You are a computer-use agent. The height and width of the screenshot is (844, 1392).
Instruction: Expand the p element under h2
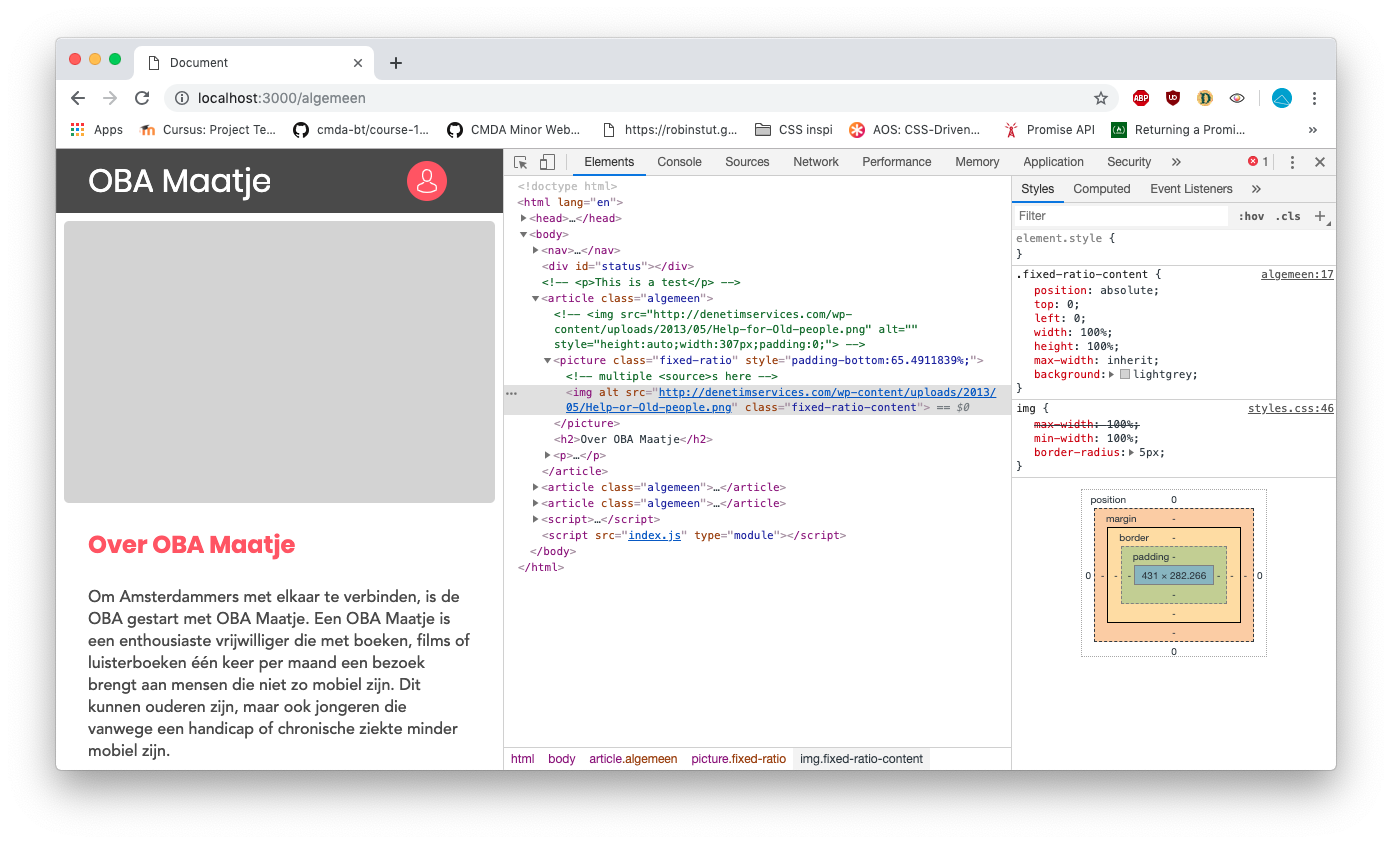point(548,455)
